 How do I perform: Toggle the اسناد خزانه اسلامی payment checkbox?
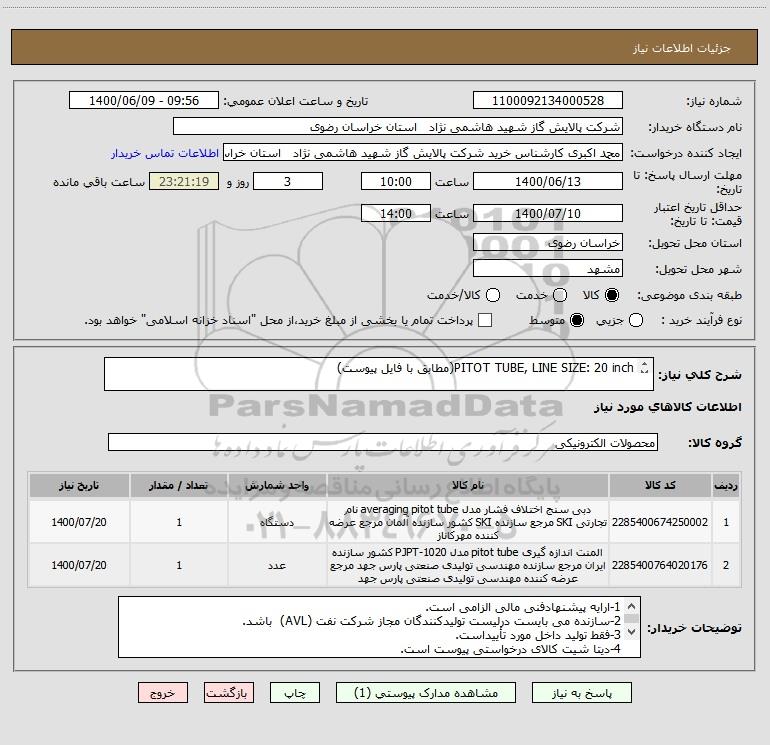485,320
